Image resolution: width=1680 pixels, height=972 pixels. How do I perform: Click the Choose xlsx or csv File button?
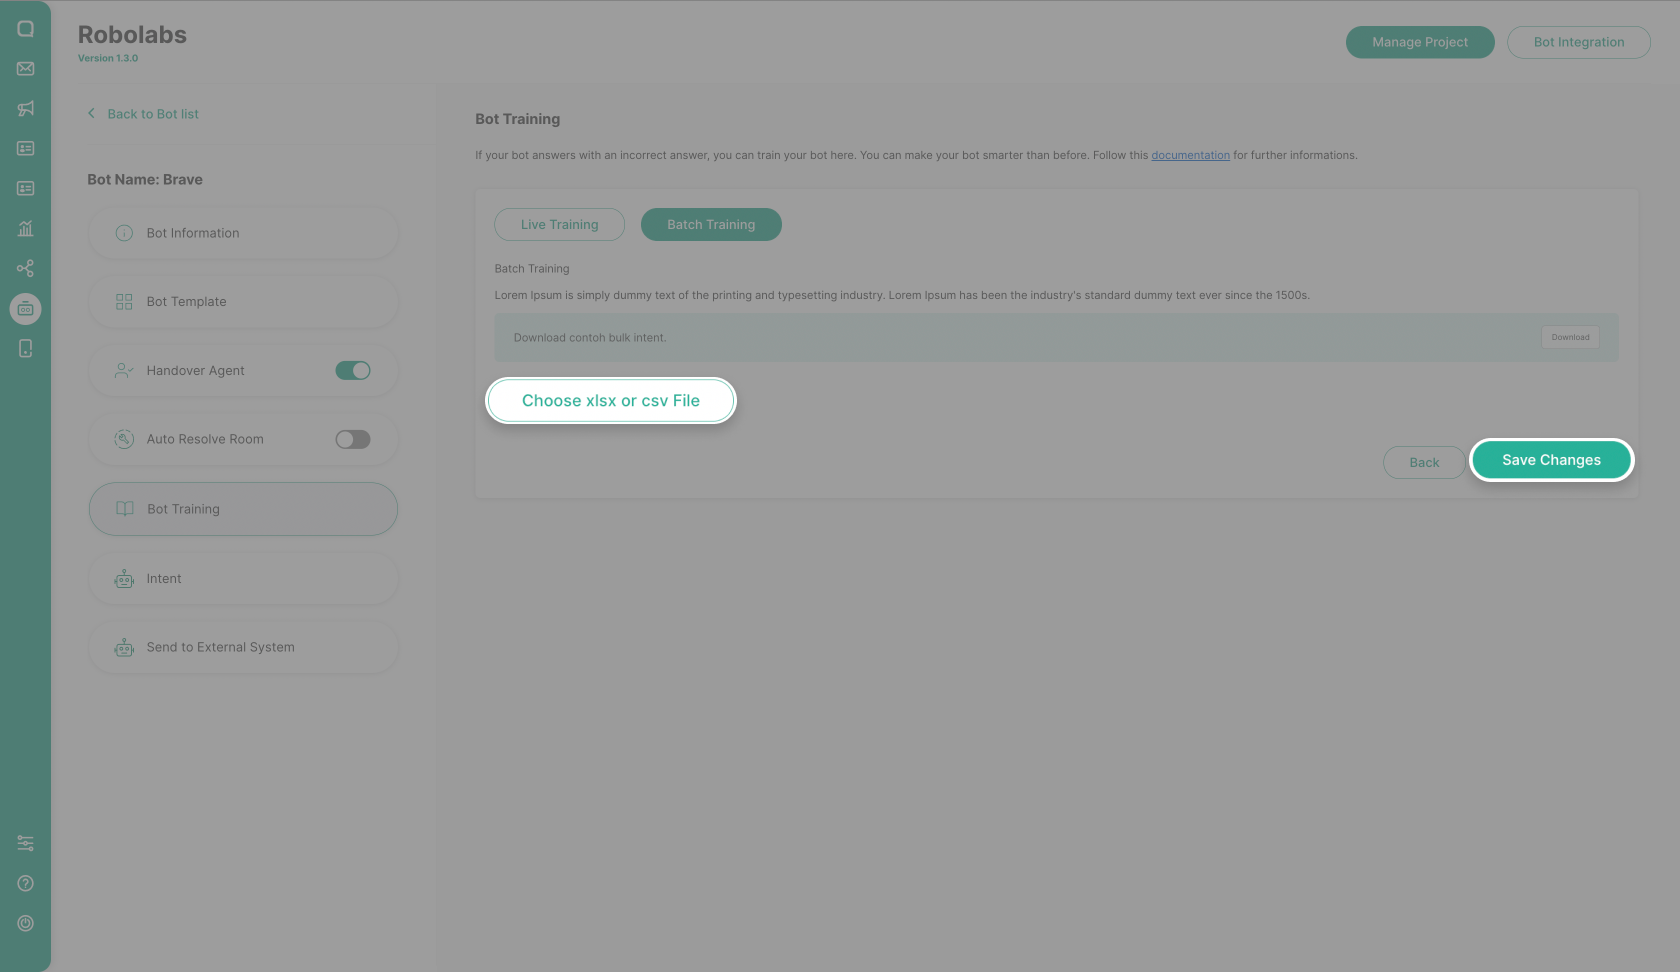coord(610,400)
